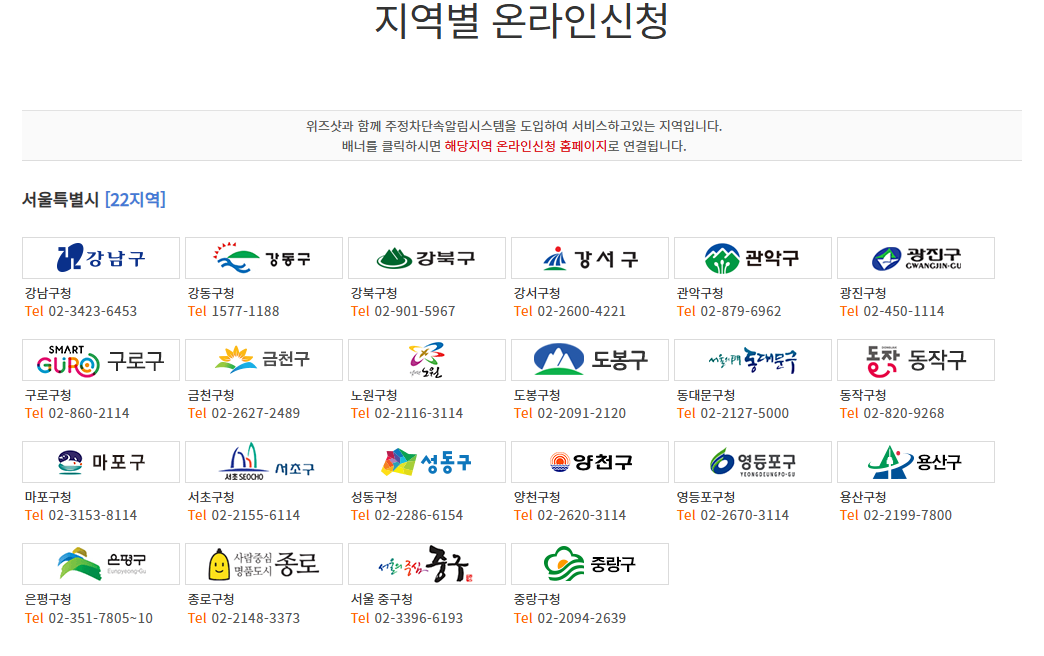Viewport: 1044px width, 656px height.
Task: Select the 금천구 logo banner
Action: 264,360
